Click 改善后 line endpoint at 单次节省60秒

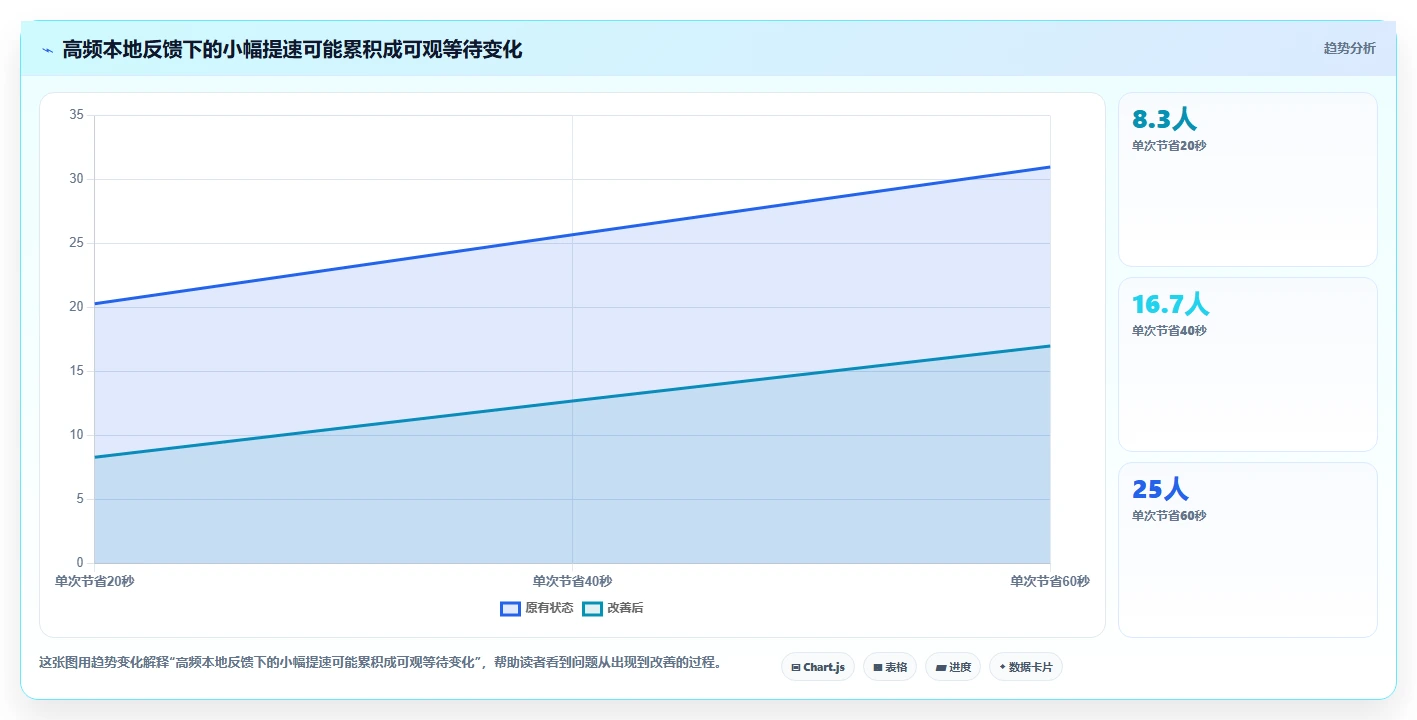coord(1050,346)
